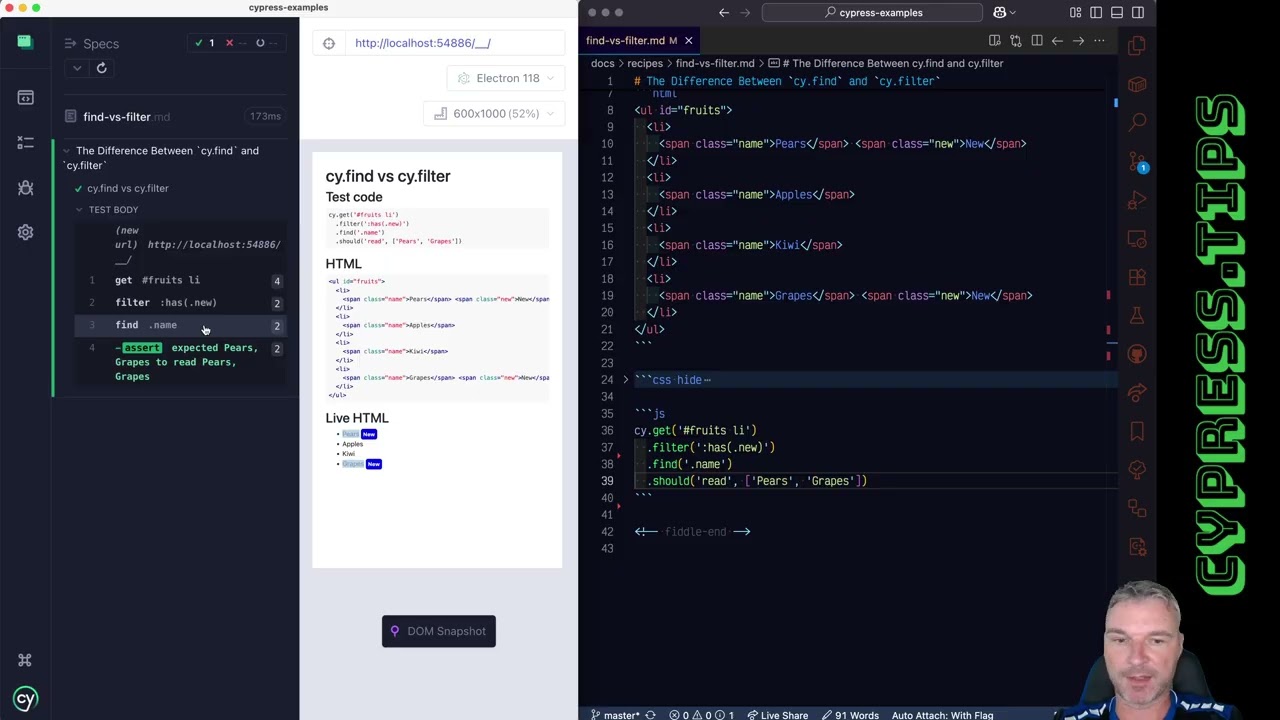The width and height of the screenshot is (1280, 720).
Task: Open Live Share arrow icon in activity bar
Action: click(x=1137, y=393)
